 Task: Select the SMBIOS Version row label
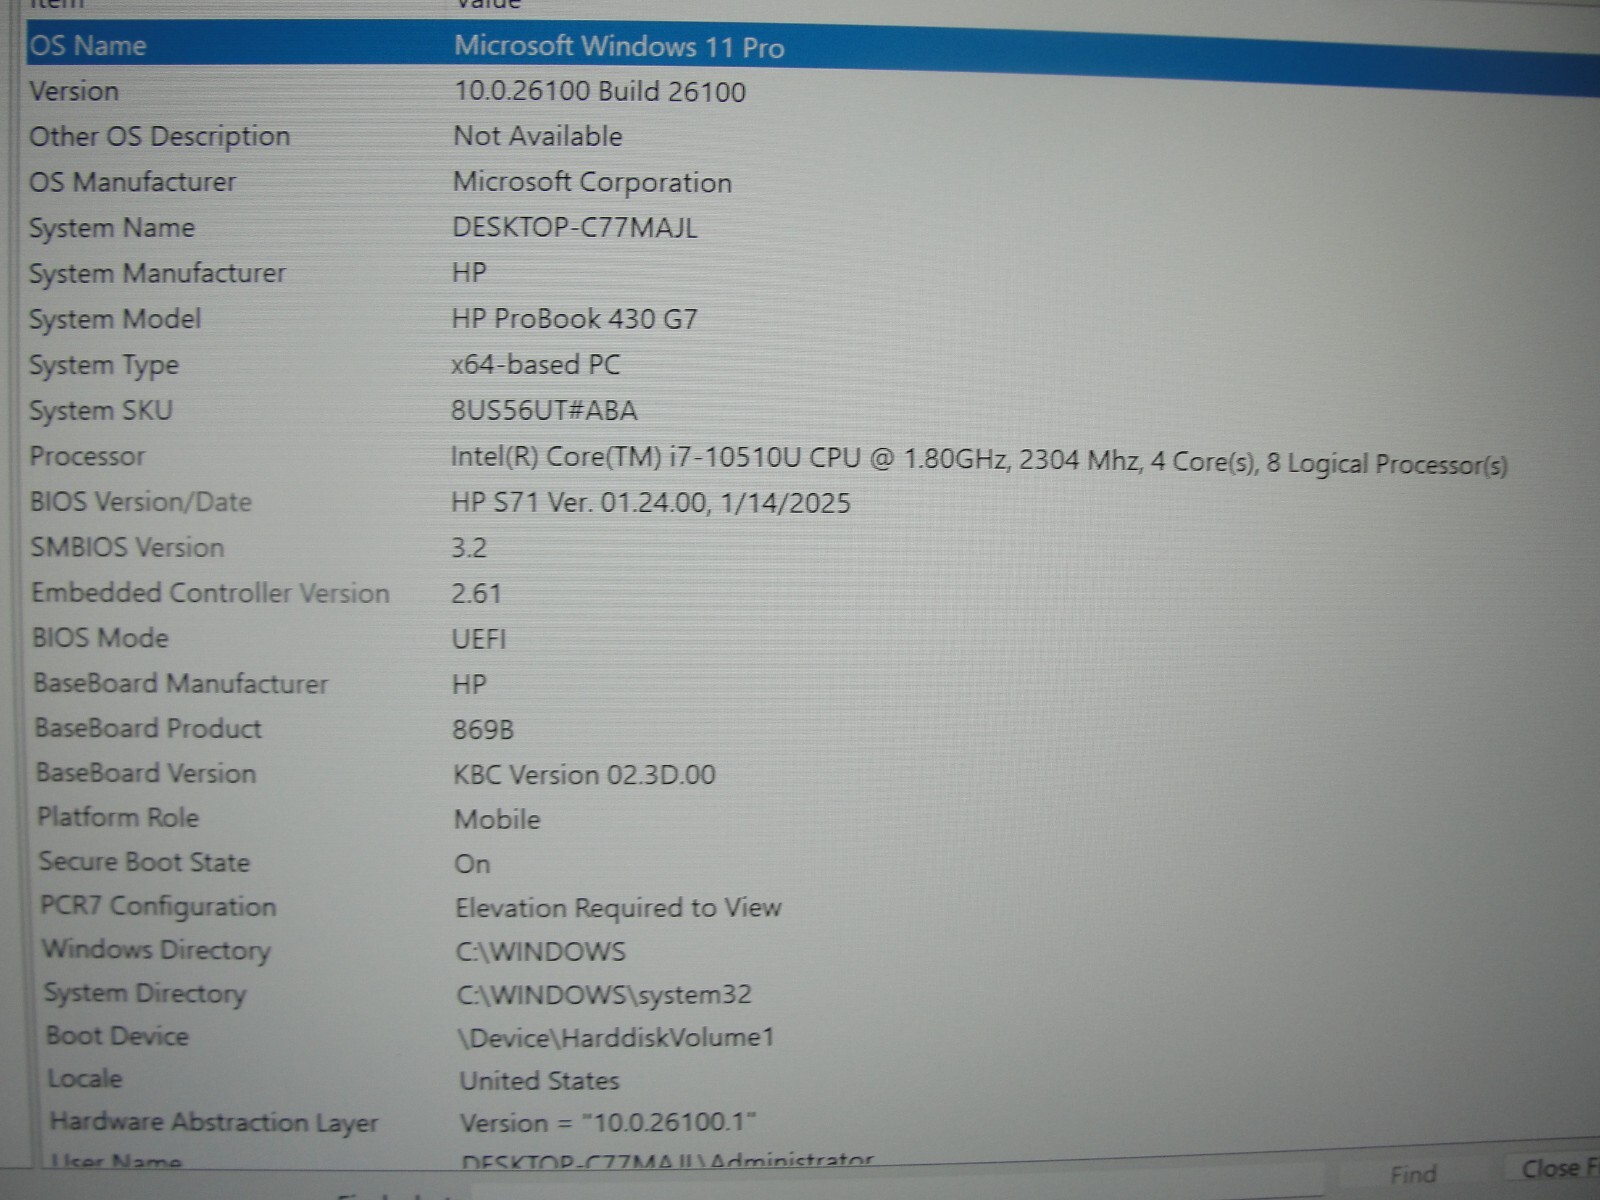(127, 548)
